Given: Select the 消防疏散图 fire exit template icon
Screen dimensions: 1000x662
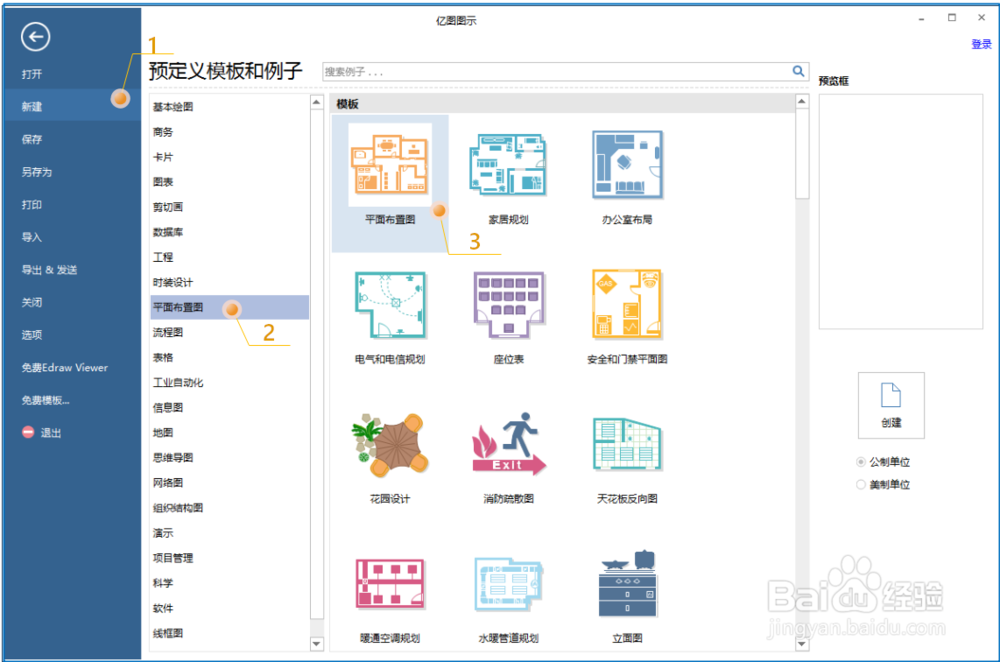Looking at the screenshot, I should click(x=508, y=445).
